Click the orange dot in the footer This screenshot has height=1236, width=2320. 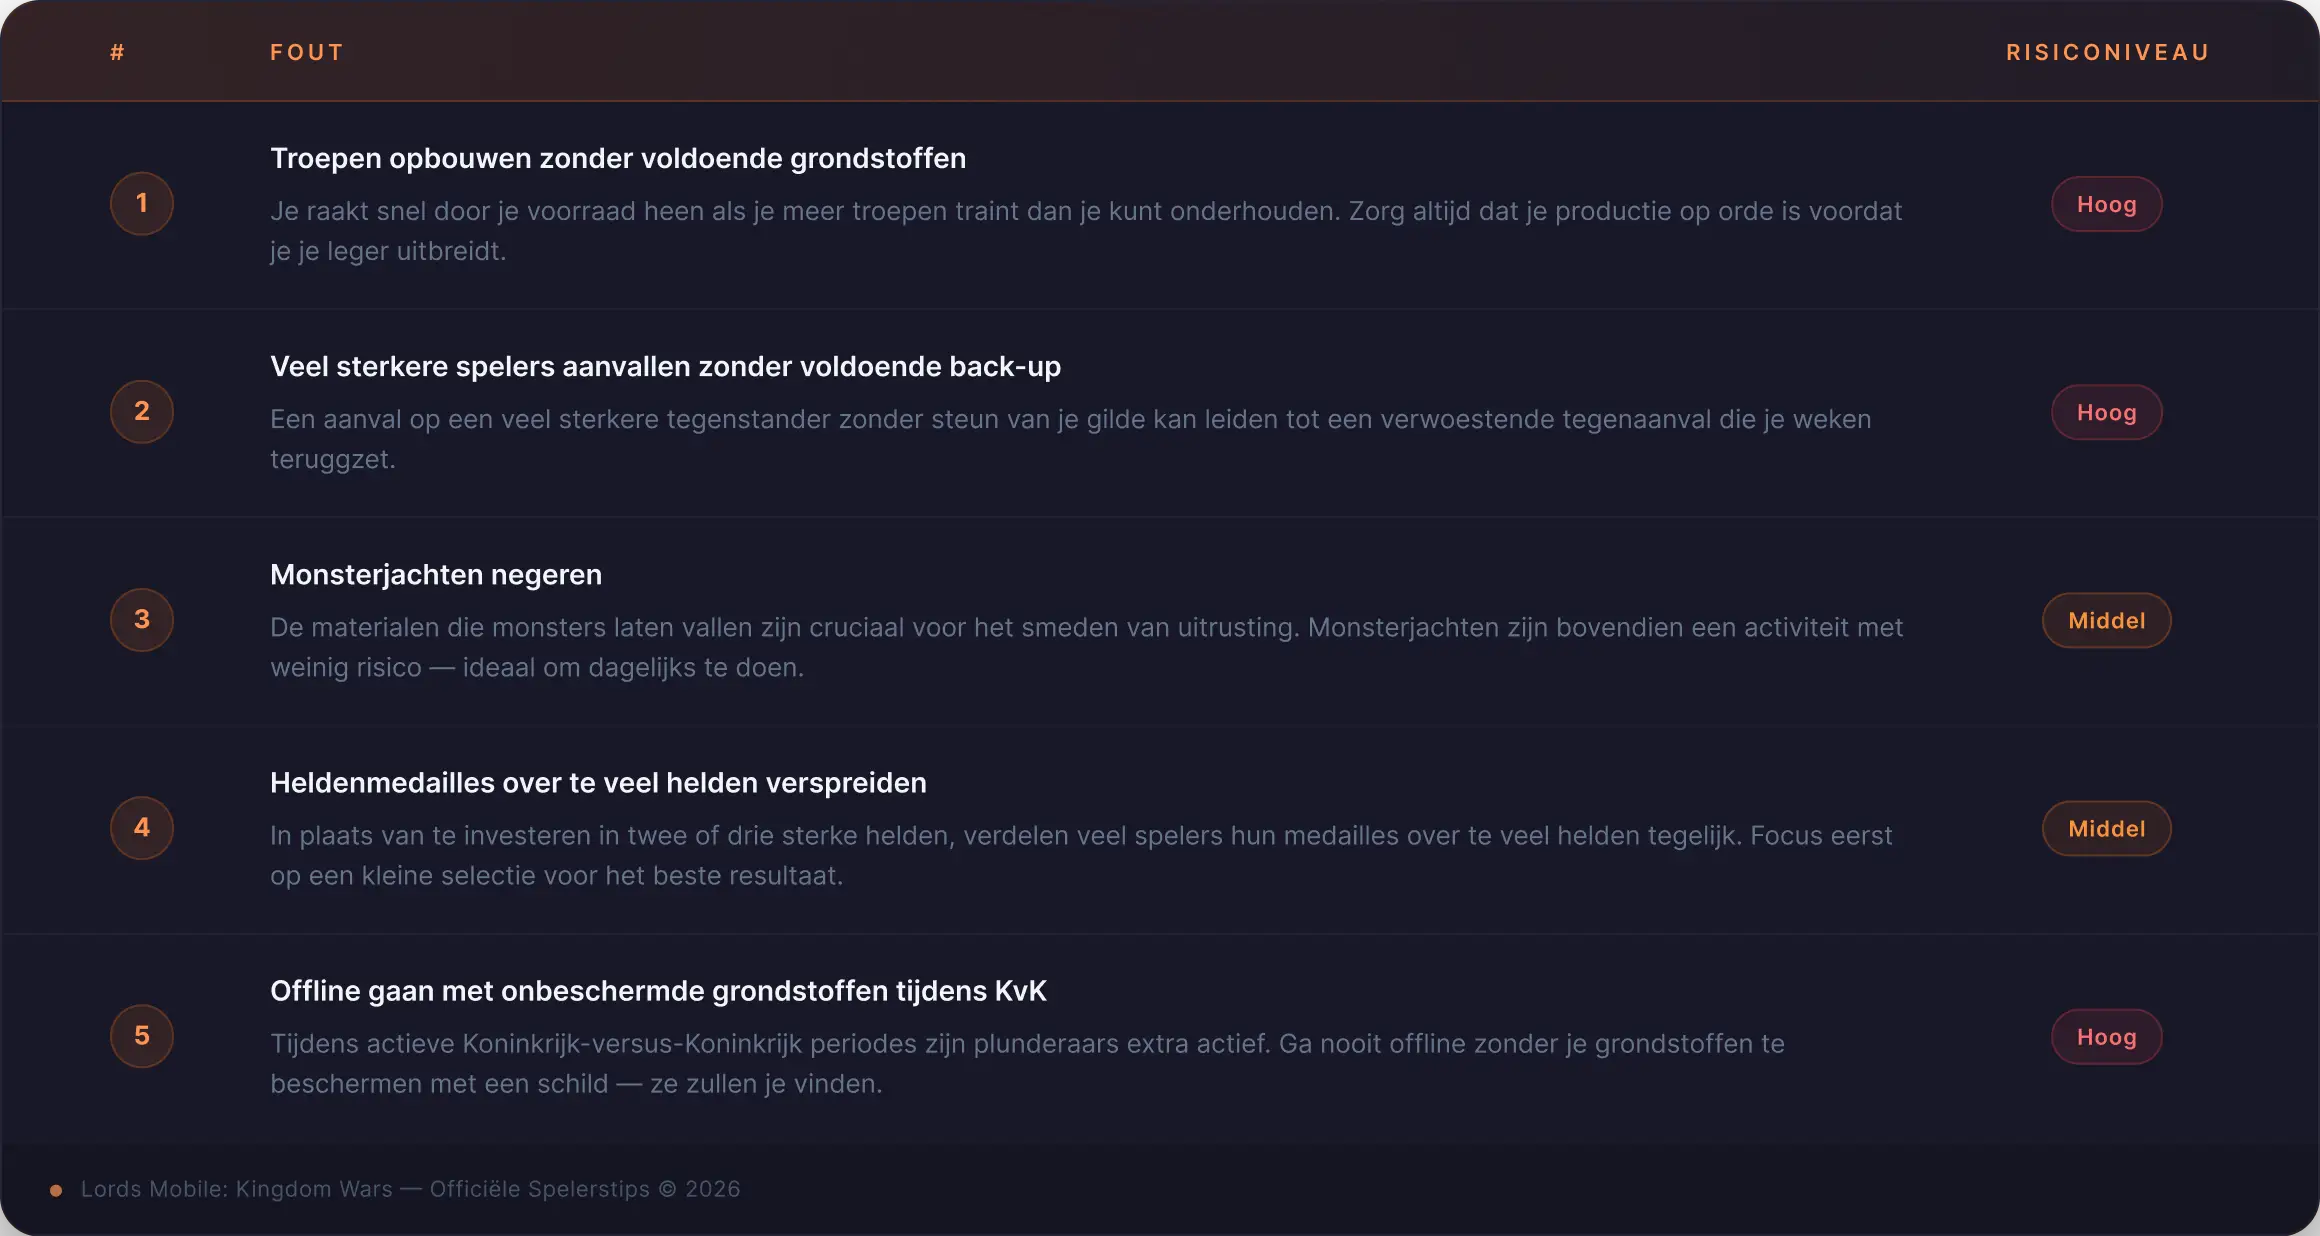tap(56, 1190)
